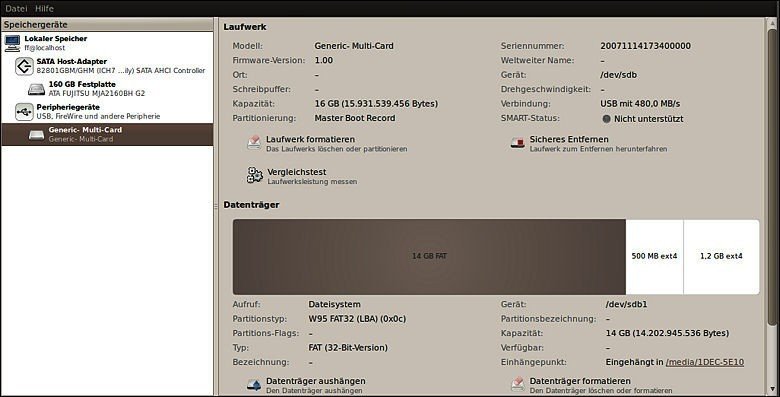Click the Speichergeräte column header
780x397 pixels.
tap(107, 24)
